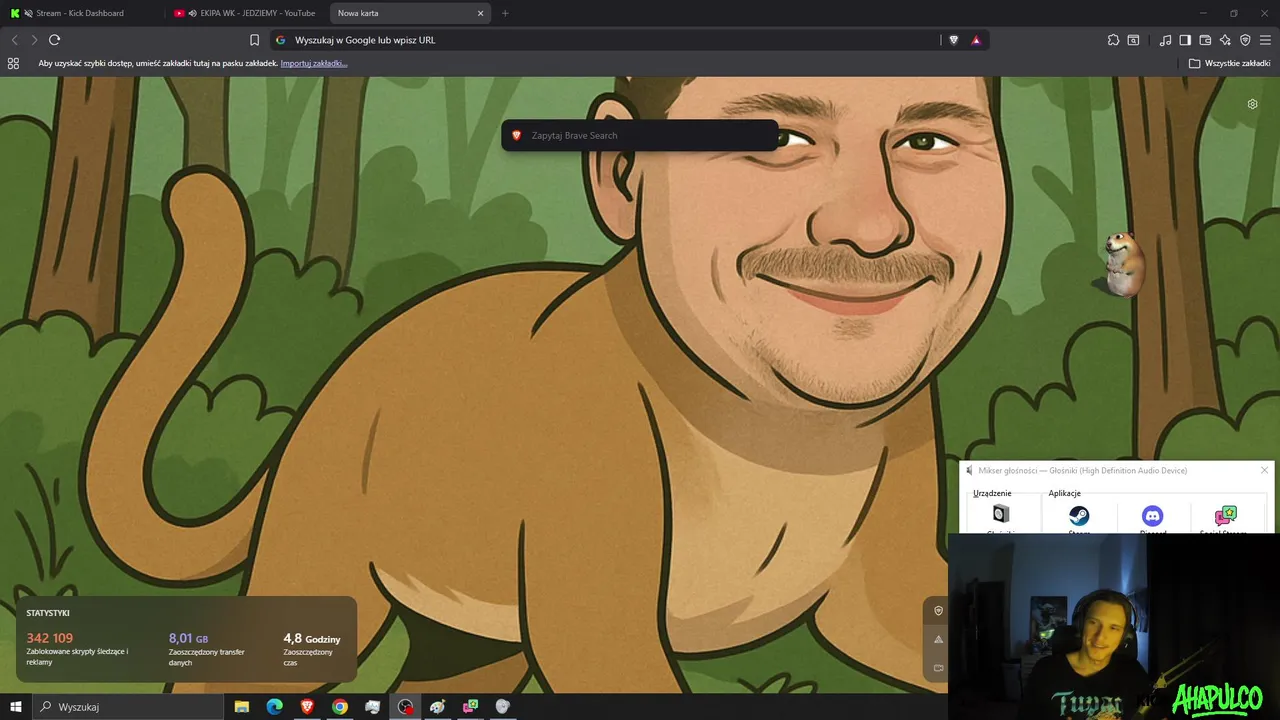Image resolution: width=1280 pixels, height=720 pixels.
Task: Click the STATYSTYKI widget heading
Action: (x=48, y=613)
